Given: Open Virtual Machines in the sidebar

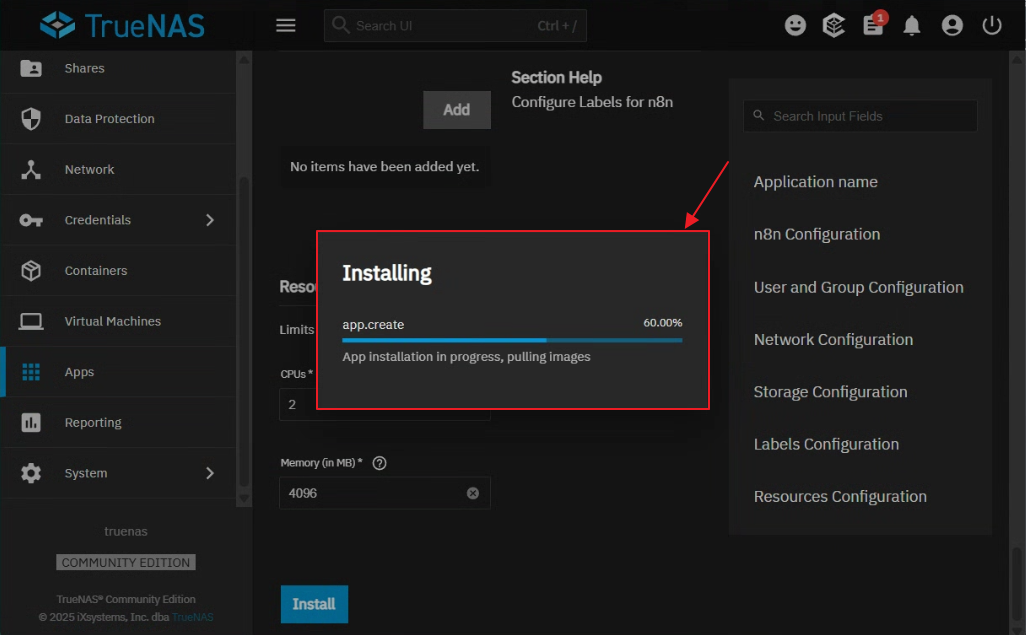Looking at the screenshot, I should pyautogui.click(x=118, y=321).
